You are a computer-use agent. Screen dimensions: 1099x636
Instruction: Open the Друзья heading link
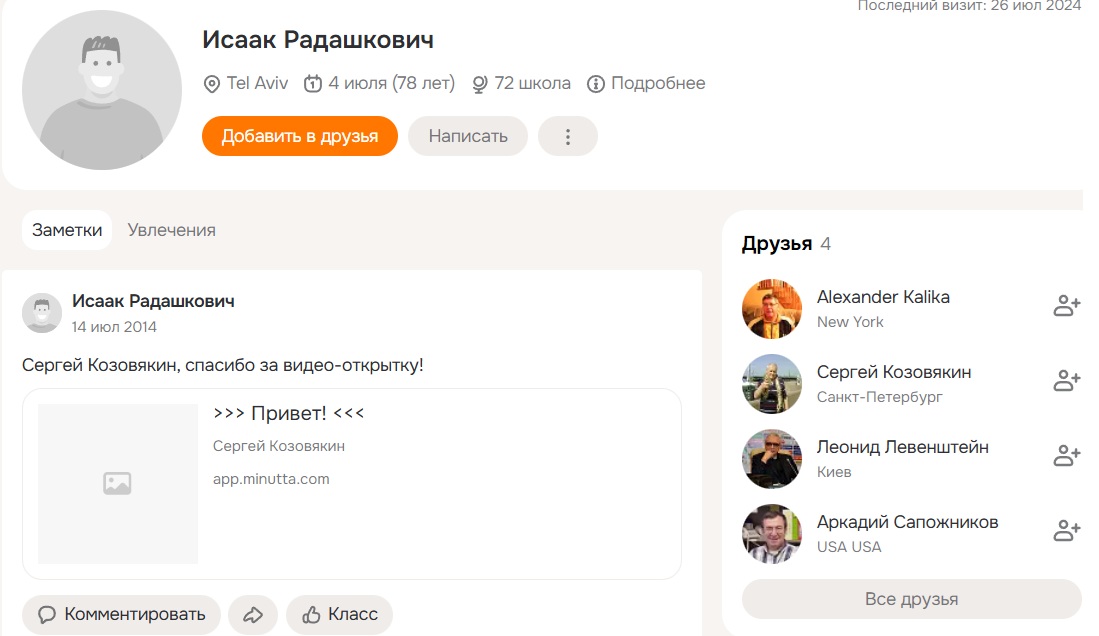[777, 244]
